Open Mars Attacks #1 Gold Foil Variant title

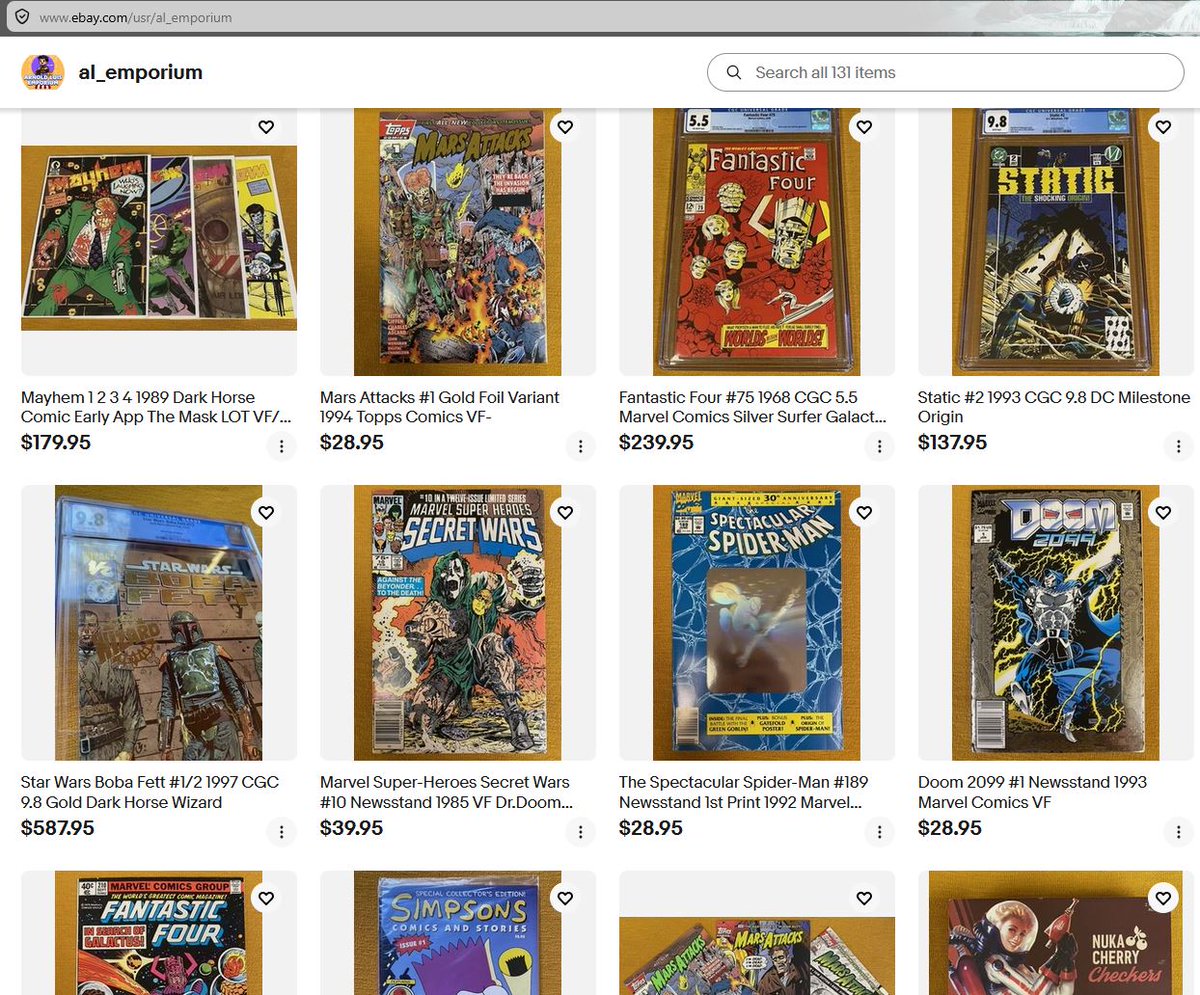tap(440, 407)
